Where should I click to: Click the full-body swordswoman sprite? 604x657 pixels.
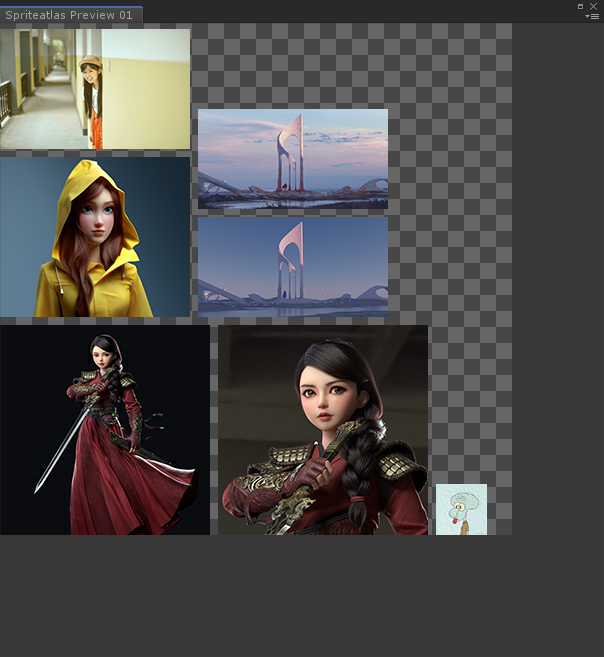pyautogui.click(x=105, y=430)
